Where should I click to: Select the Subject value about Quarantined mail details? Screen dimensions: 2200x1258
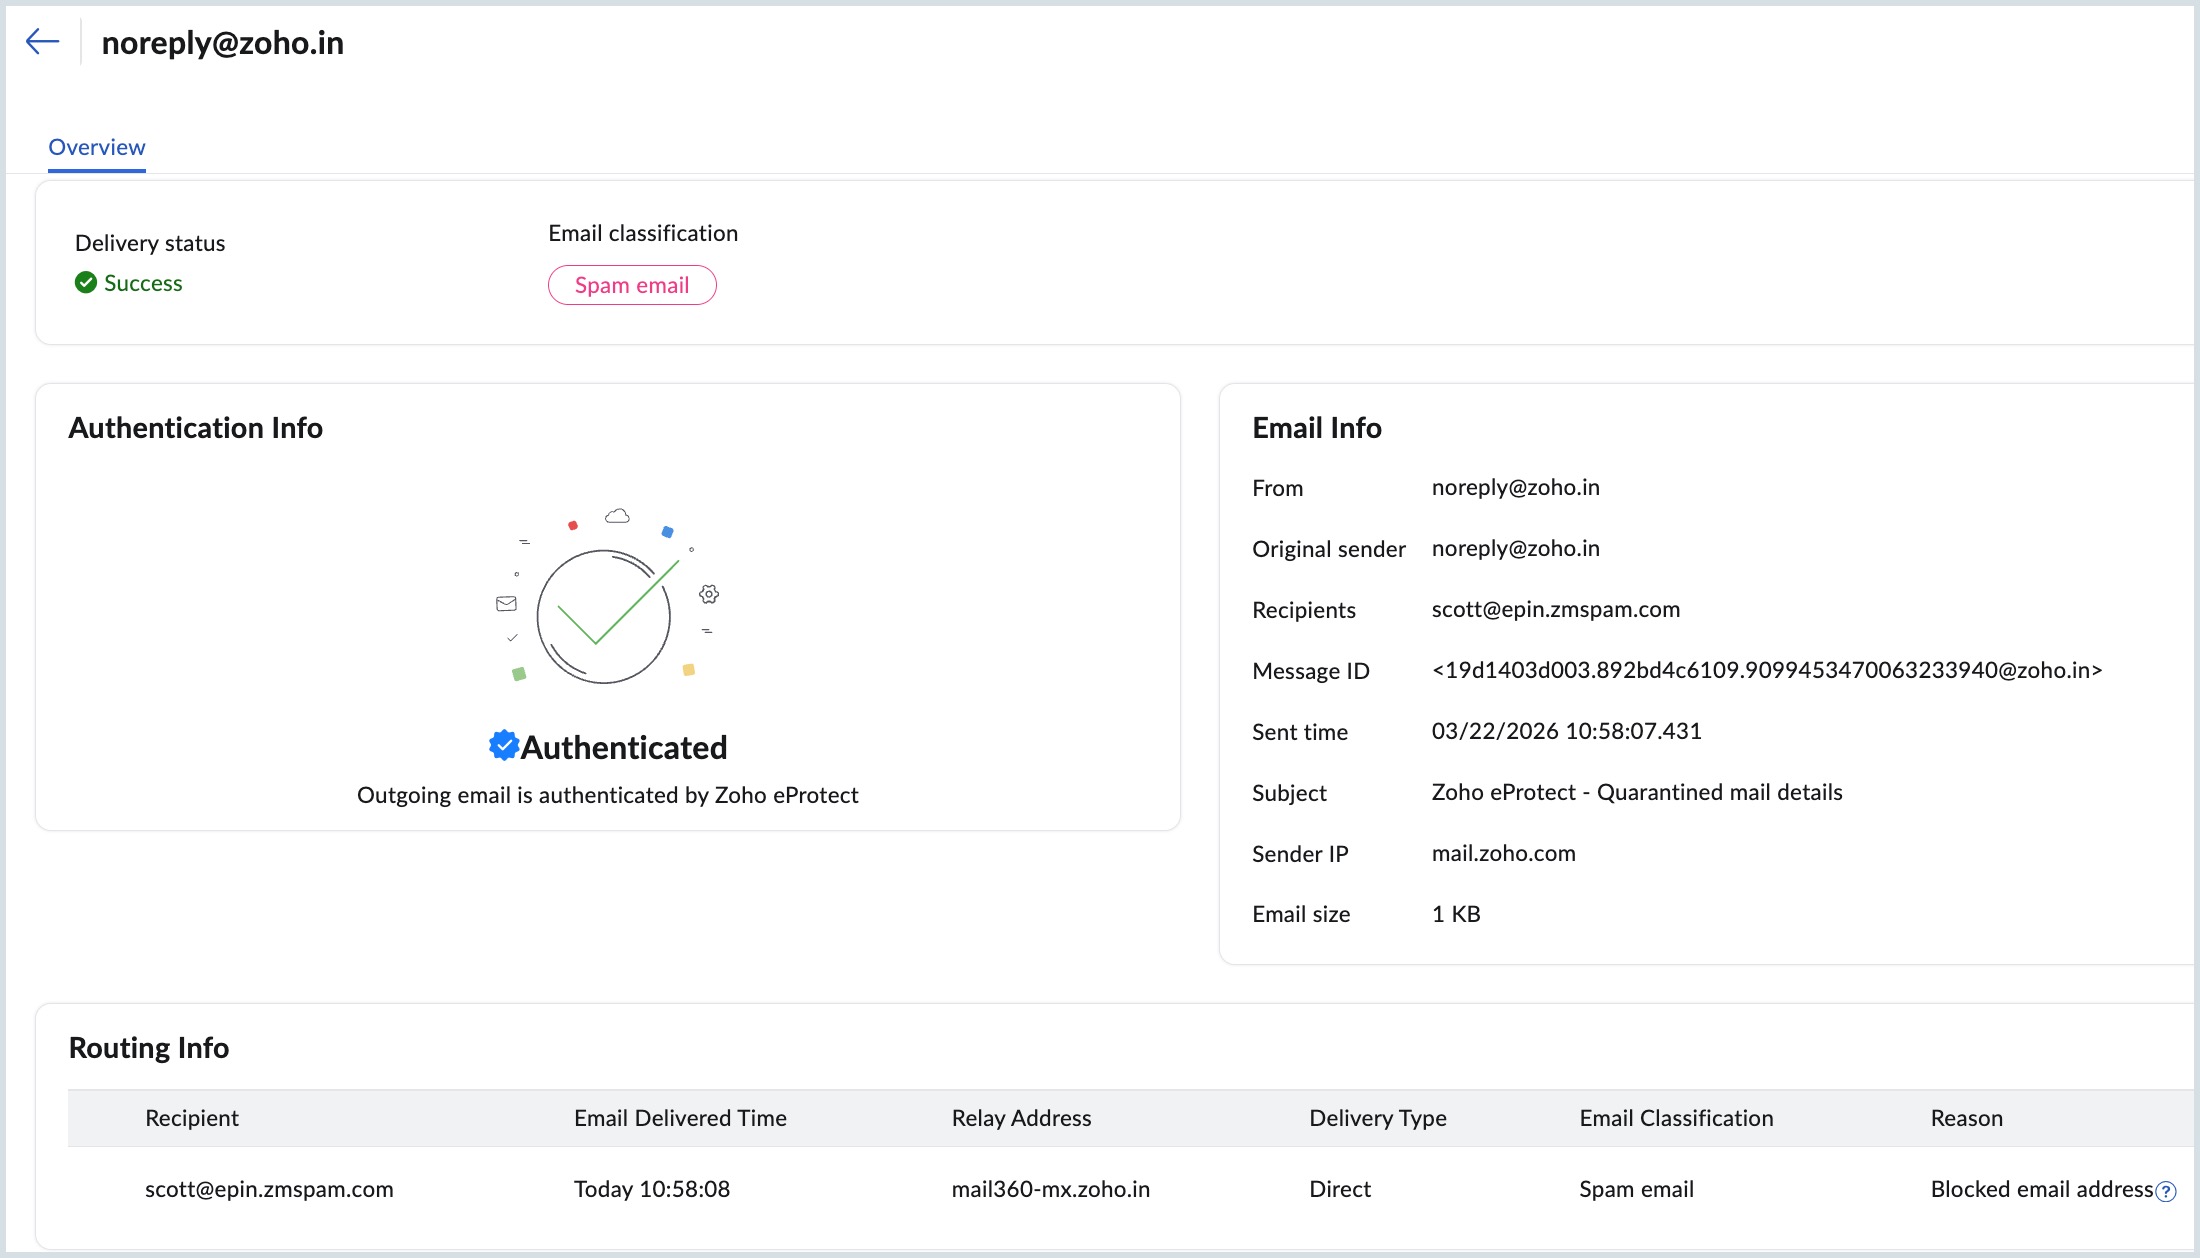click(x=1637, y=792)
